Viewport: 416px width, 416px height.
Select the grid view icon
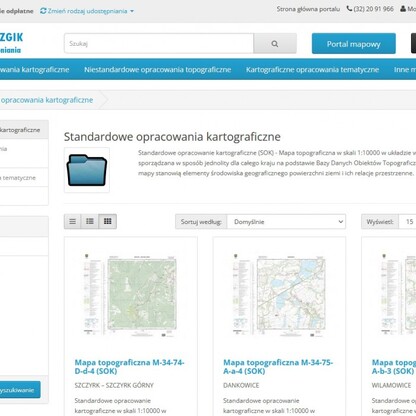pyautogui.click(x=108, y=221)
